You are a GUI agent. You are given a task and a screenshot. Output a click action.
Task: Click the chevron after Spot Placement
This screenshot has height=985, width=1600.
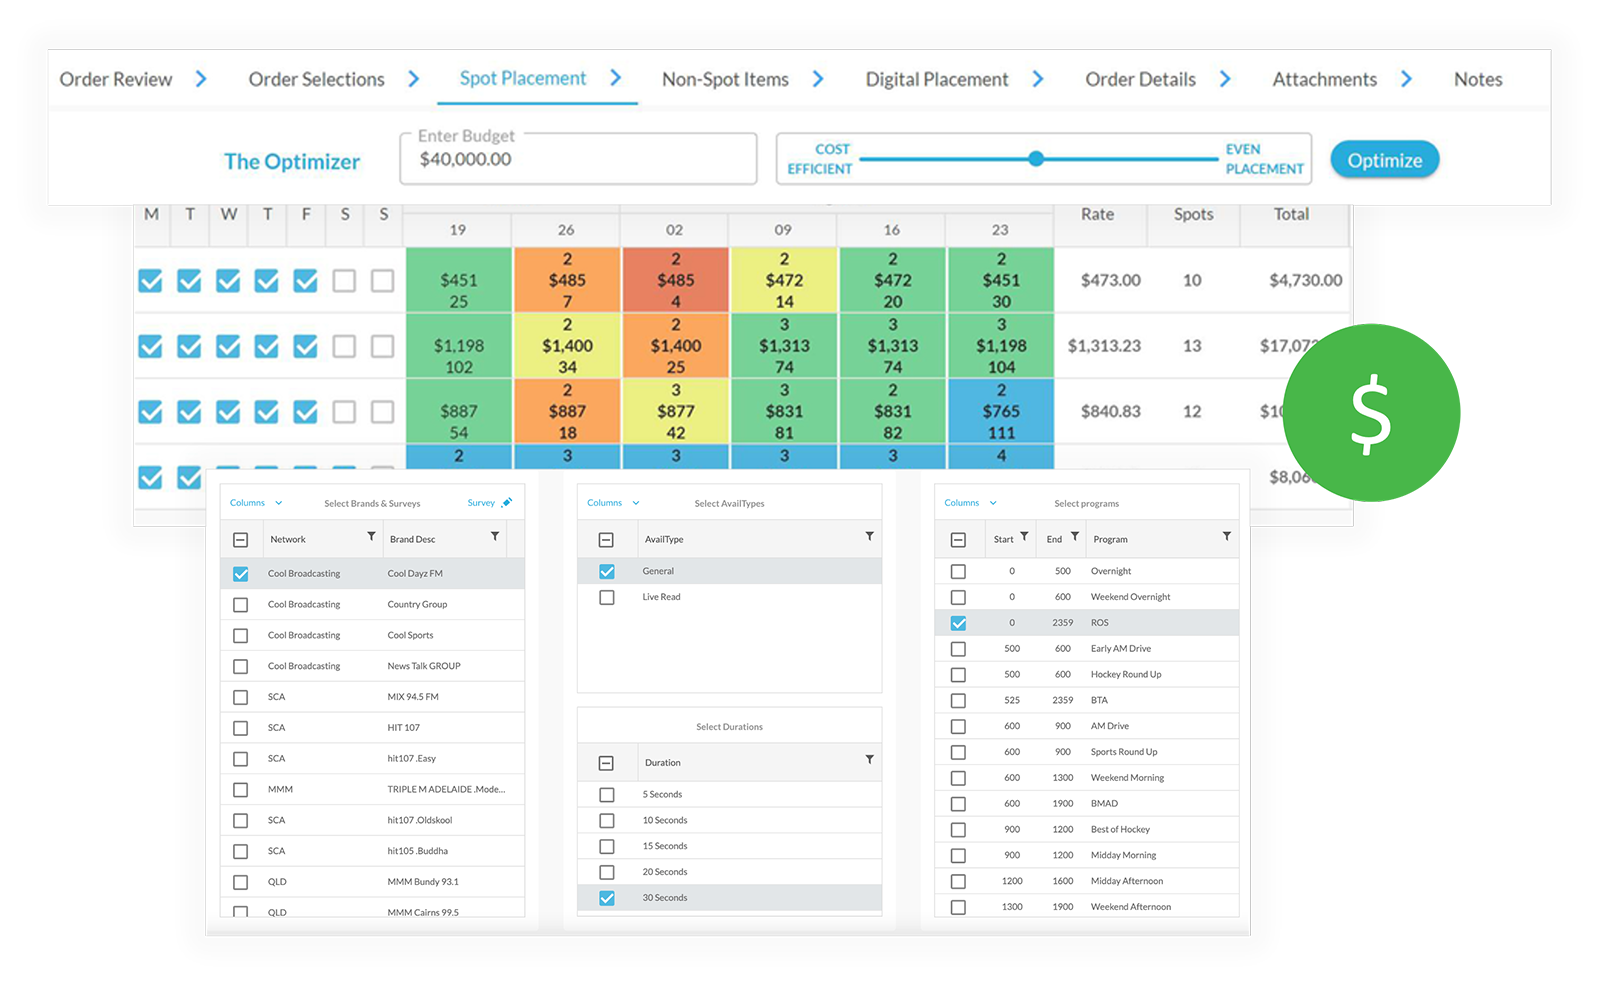[x=616, y=77]
